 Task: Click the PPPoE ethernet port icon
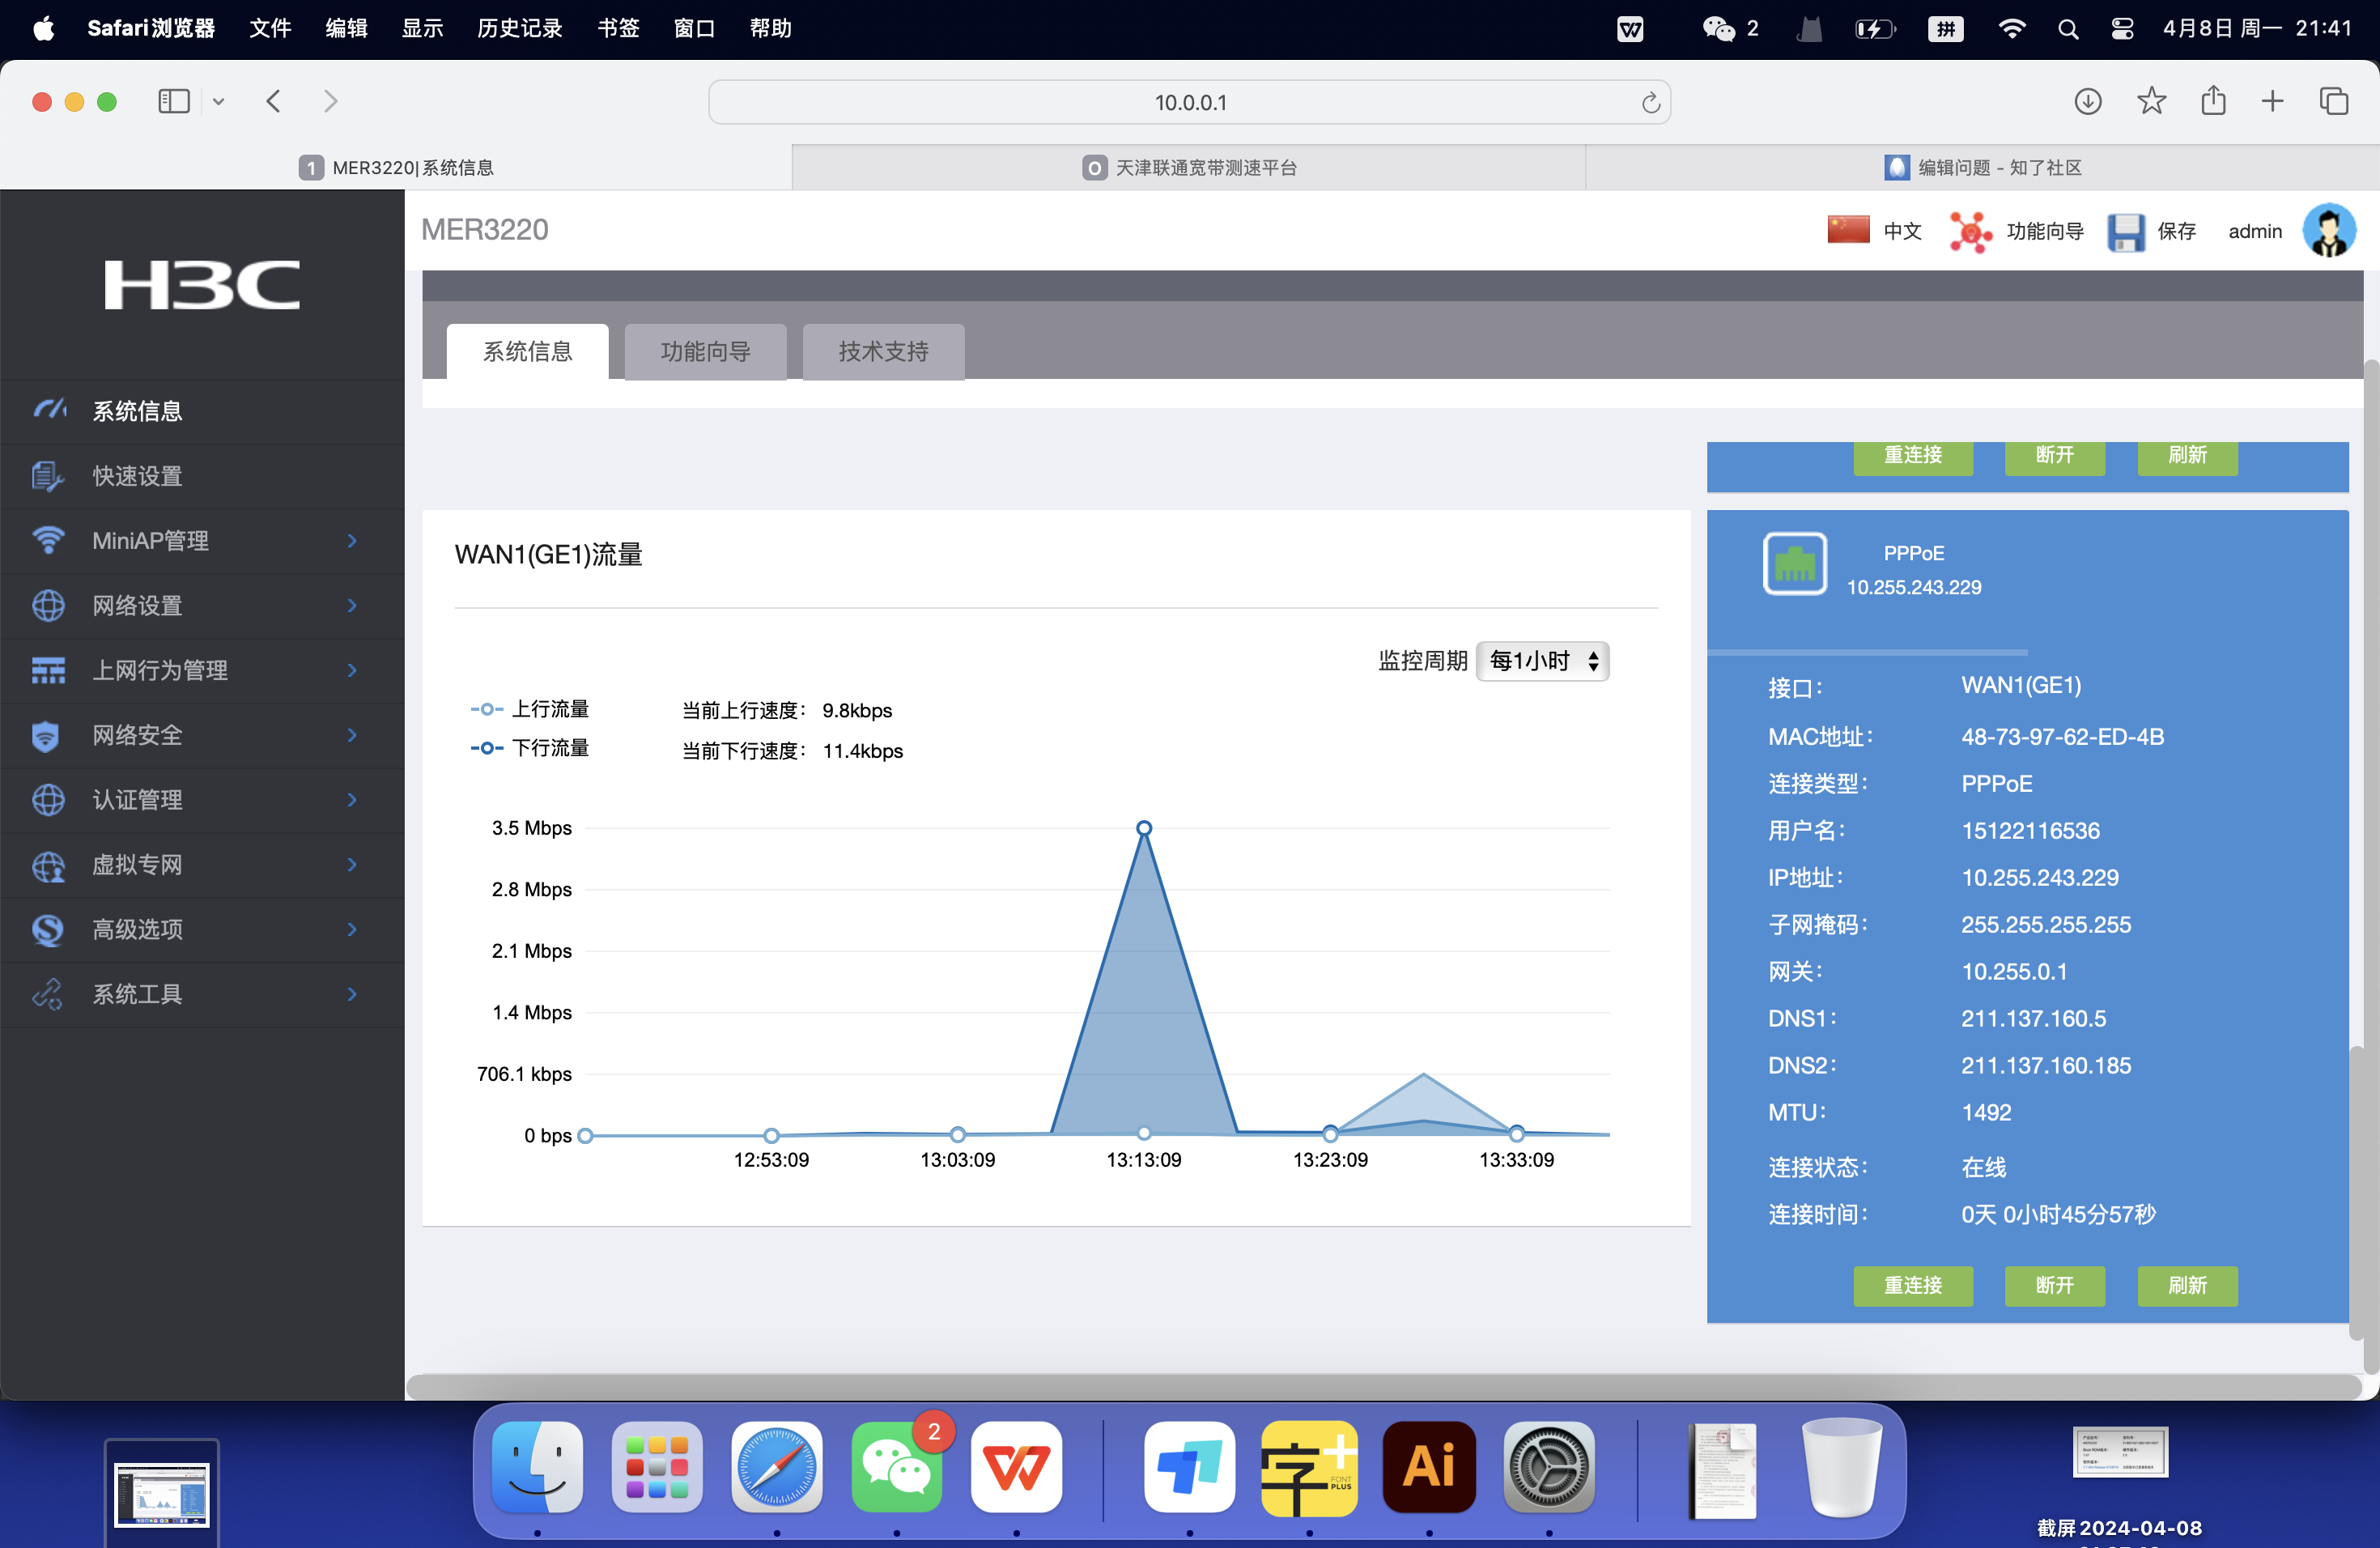tap(1794, 564)
